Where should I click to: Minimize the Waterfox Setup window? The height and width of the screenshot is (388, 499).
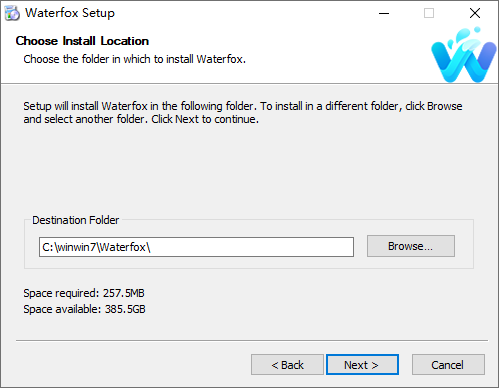coord(384,13)
